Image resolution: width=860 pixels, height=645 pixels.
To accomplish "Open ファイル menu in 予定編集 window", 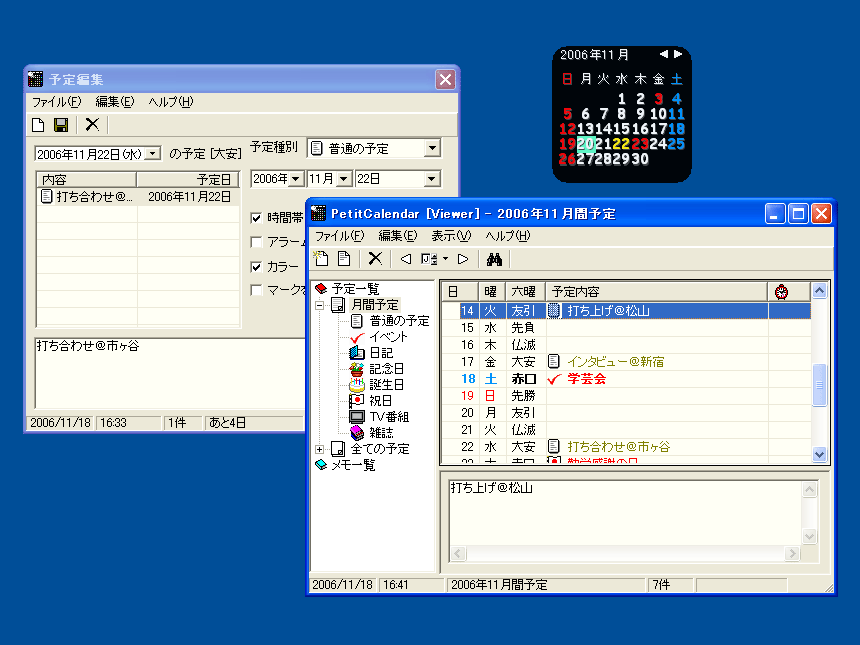I will (56, 102).
